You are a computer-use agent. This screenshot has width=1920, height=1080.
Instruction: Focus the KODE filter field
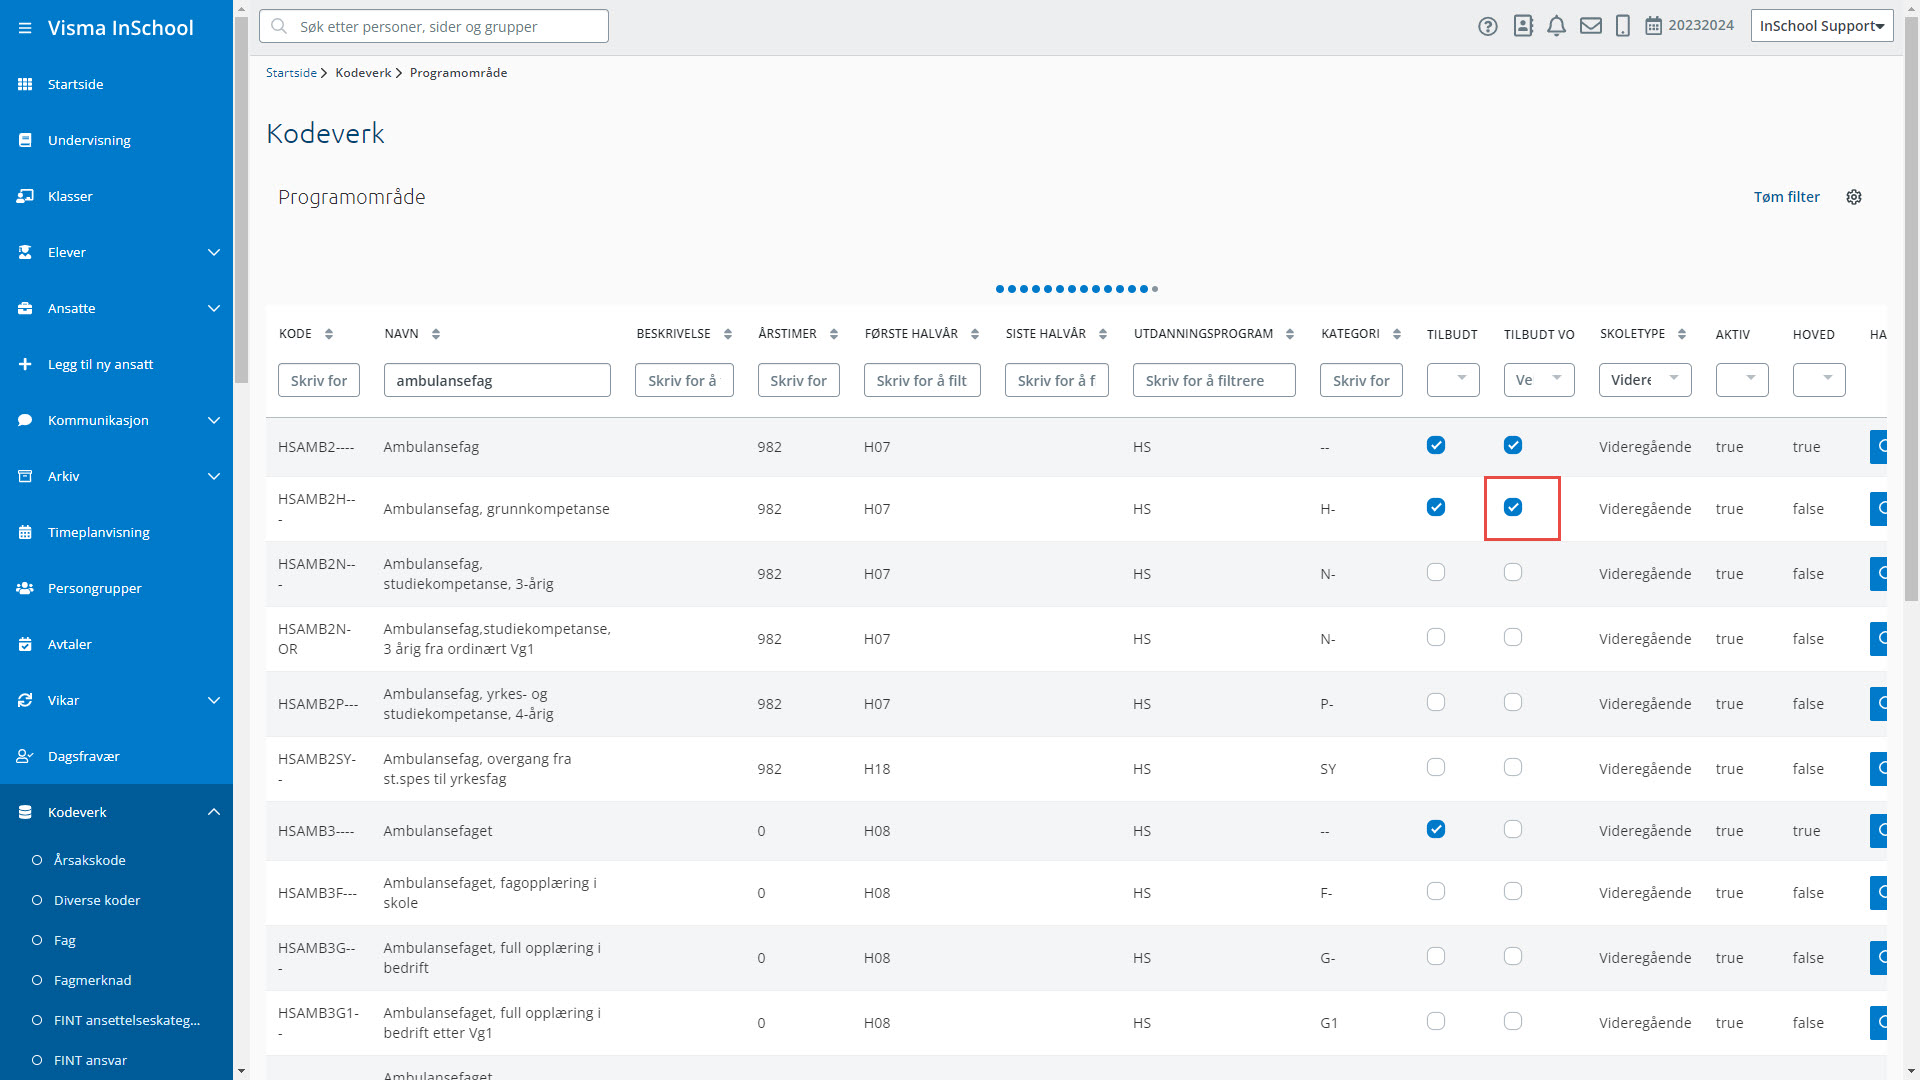click(x=319, y=380)
